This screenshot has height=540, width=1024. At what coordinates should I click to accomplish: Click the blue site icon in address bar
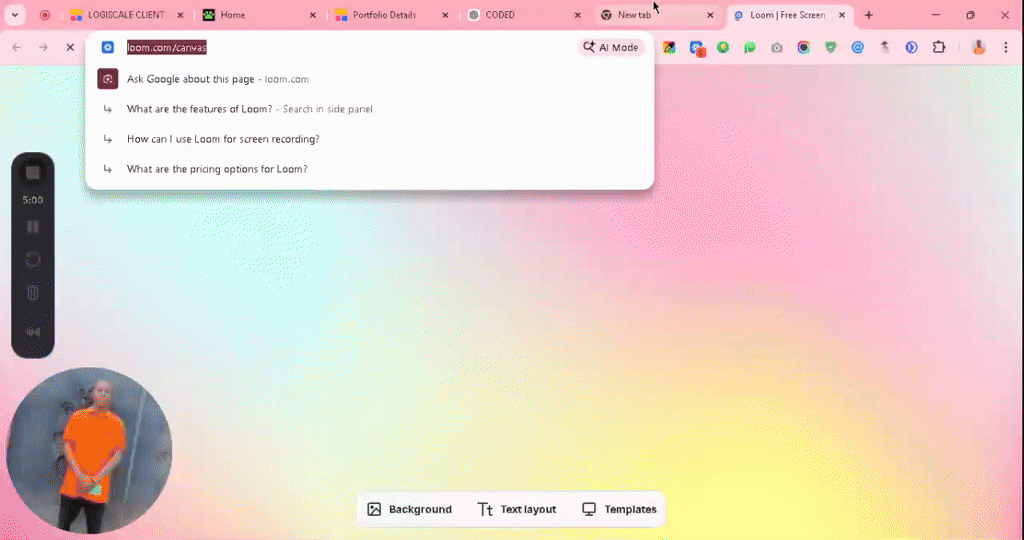pos(108,47)
